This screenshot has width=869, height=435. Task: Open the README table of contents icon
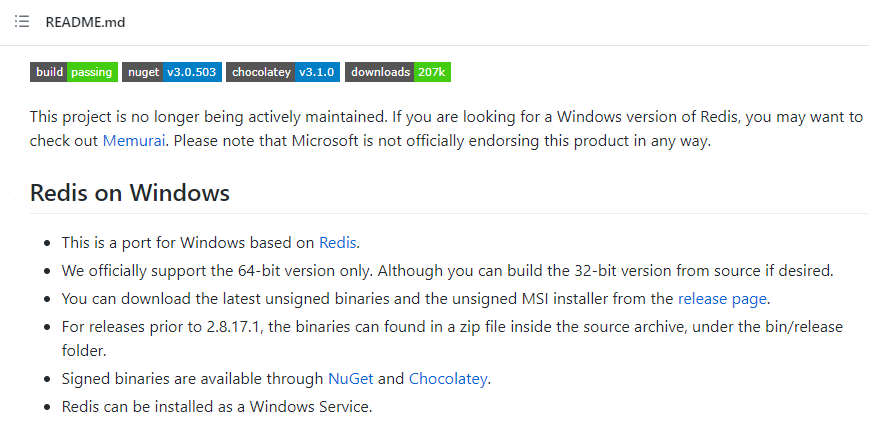22,22
